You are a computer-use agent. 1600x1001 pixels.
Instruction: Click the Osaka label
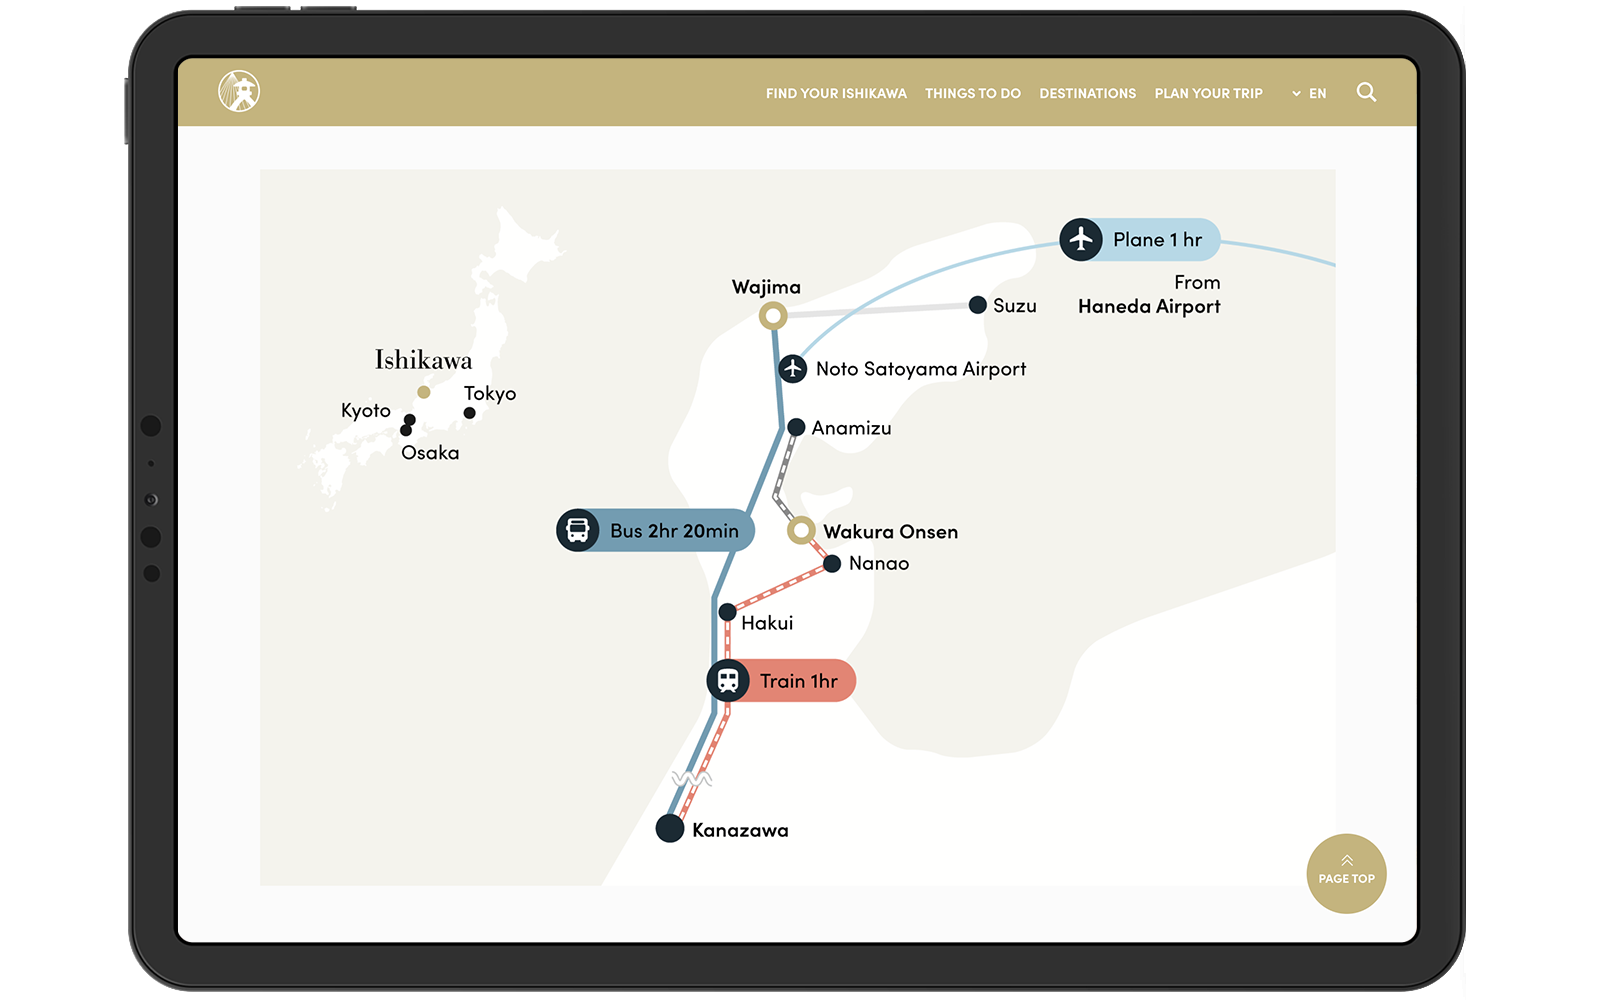pyautogui.click(x=430, y=453)
